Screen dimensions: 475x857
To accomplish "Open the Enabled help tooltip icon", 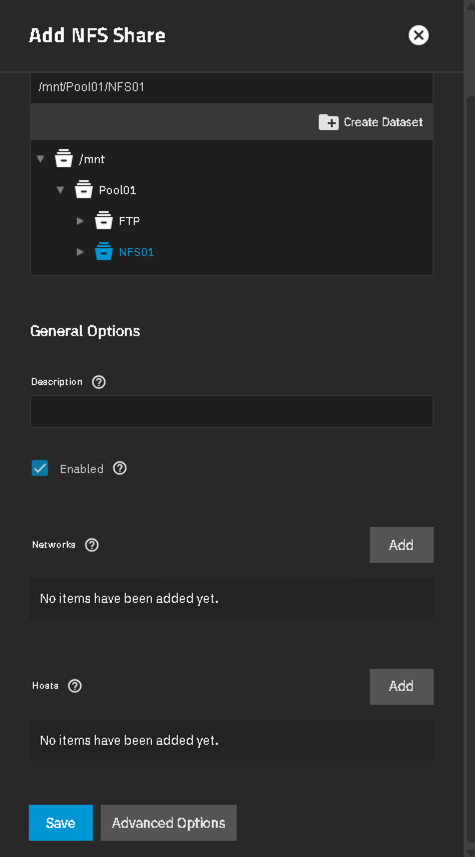I will point(120,468).
